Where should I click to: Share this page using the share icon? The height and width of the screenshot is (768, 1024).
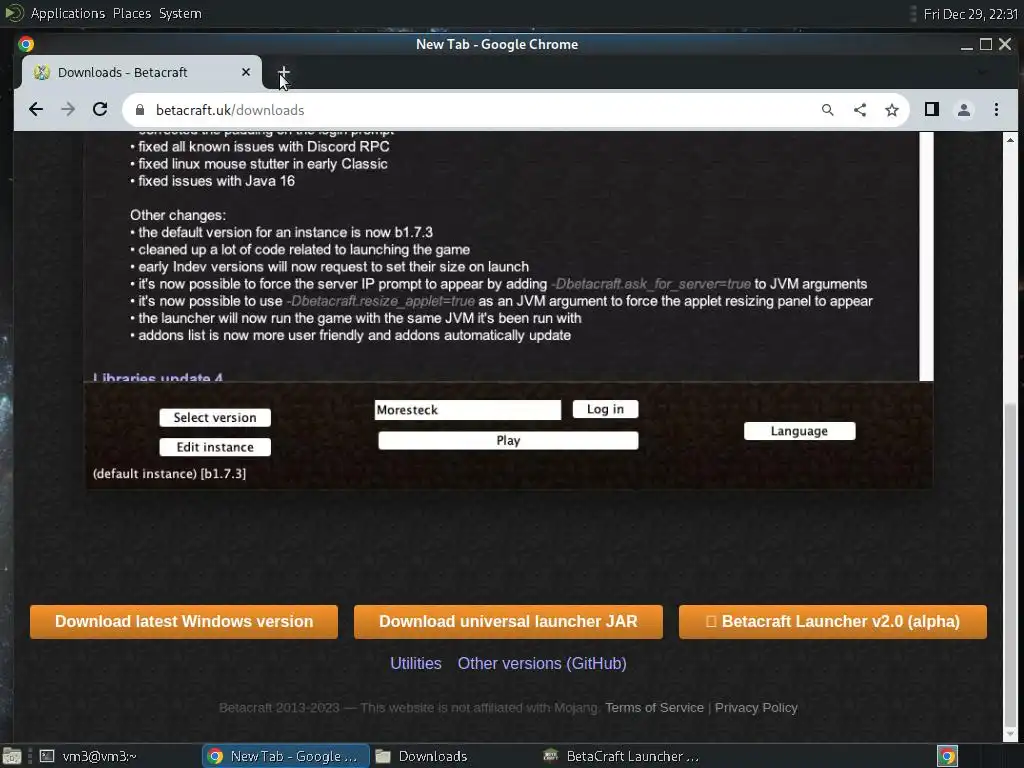click(x=859, y=110)
